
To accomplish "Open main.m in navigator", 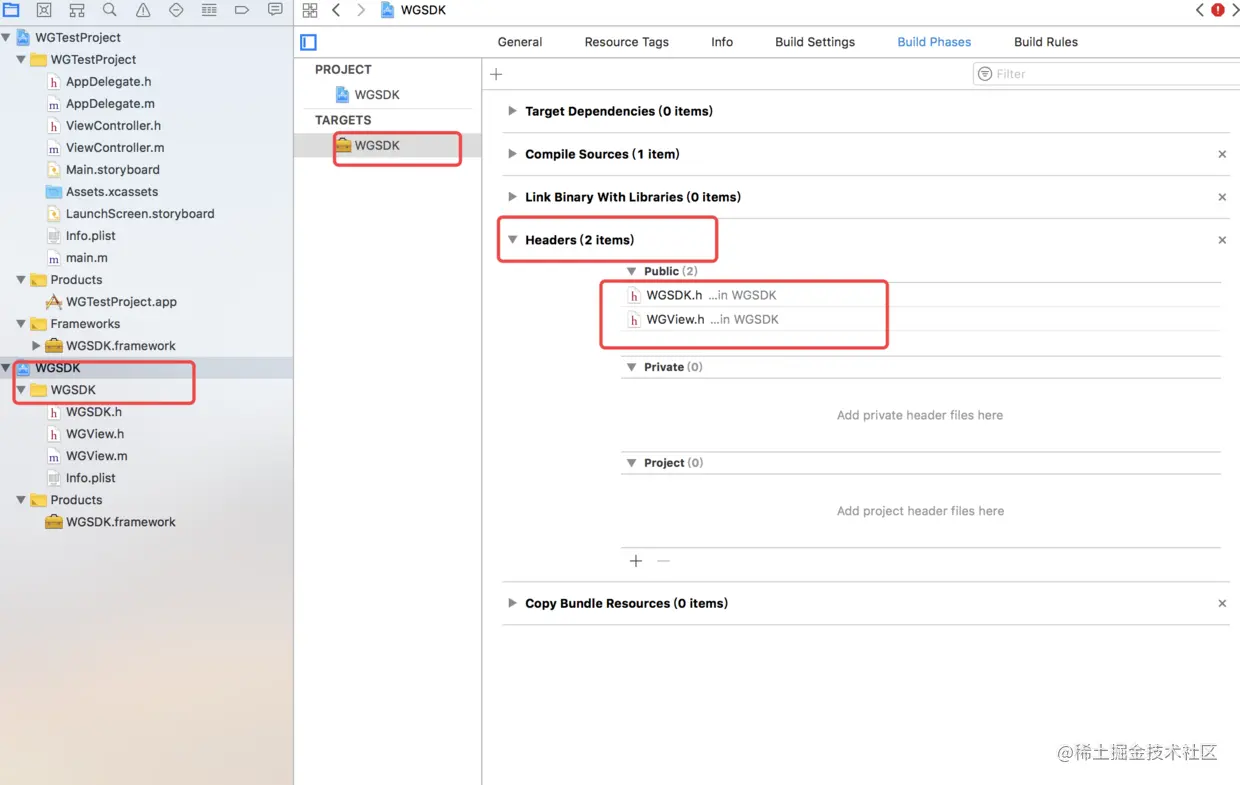I will (86, 258).
